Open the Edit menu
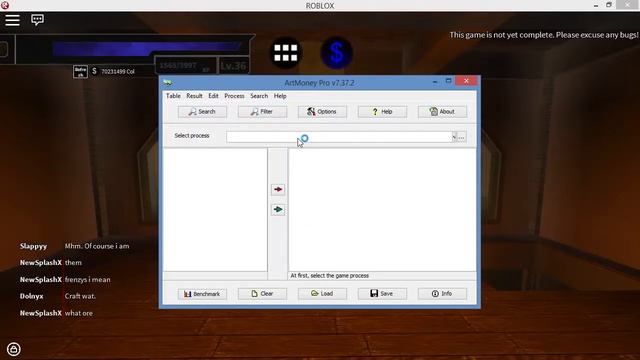Image resolution: width=640 pixels, height=360 pixels. click(213, 96)
